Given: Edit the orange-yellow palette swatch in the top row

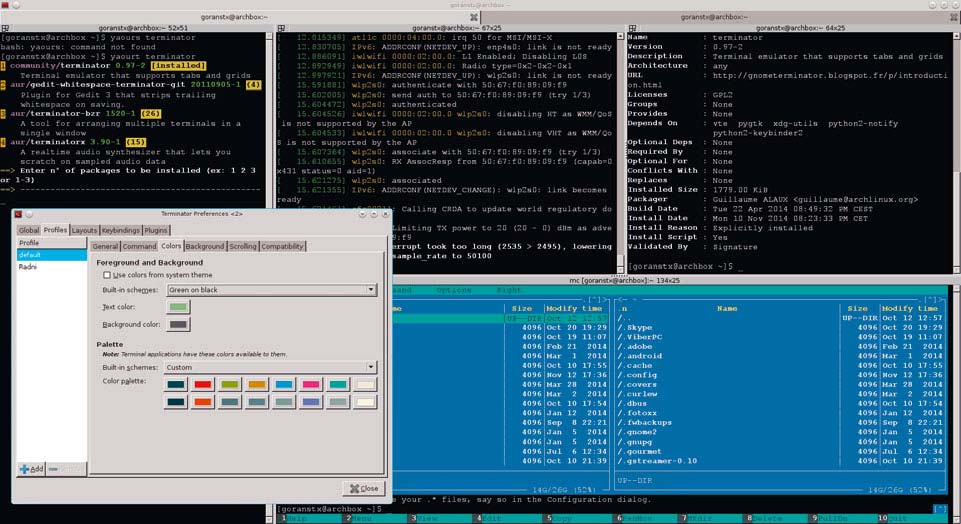Looking at the screenshot, I should point(257,384).
